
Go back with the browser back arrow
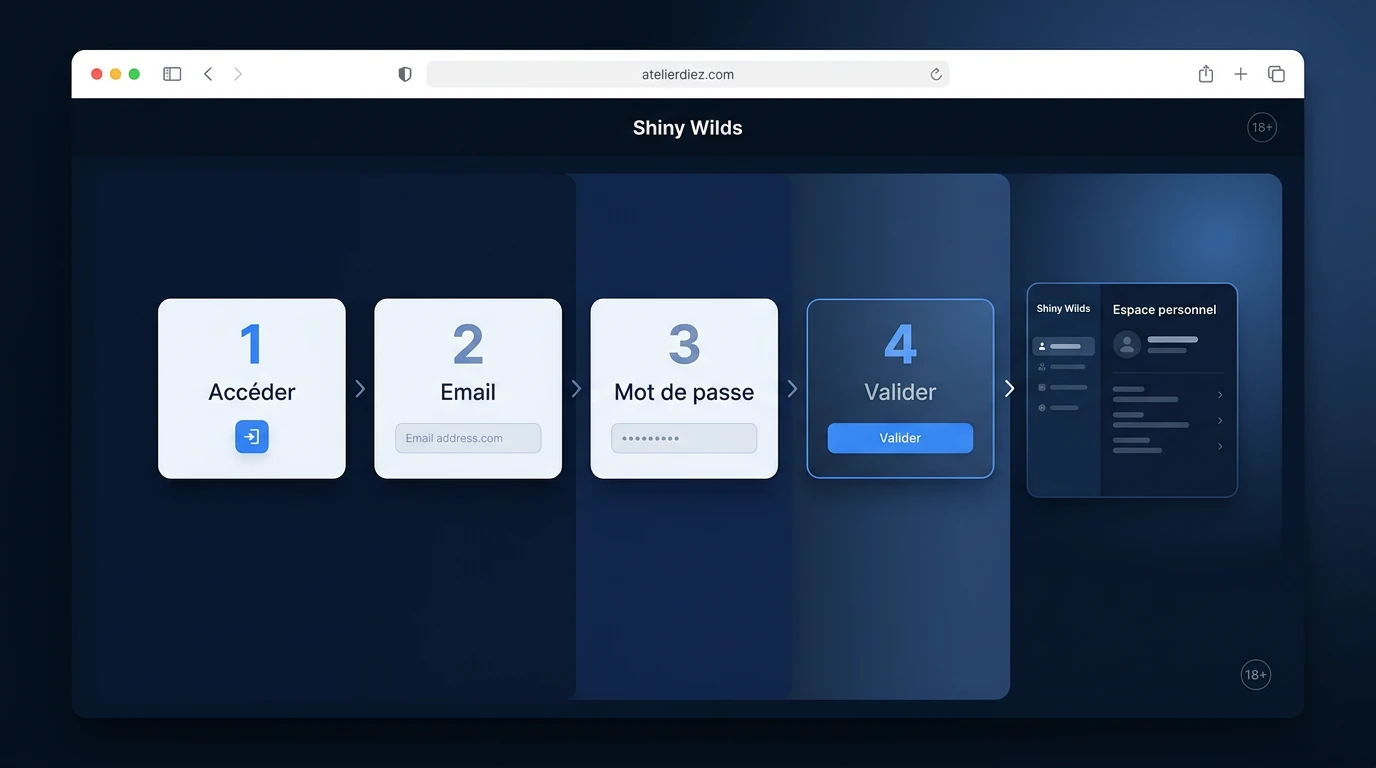pos(208,74)
